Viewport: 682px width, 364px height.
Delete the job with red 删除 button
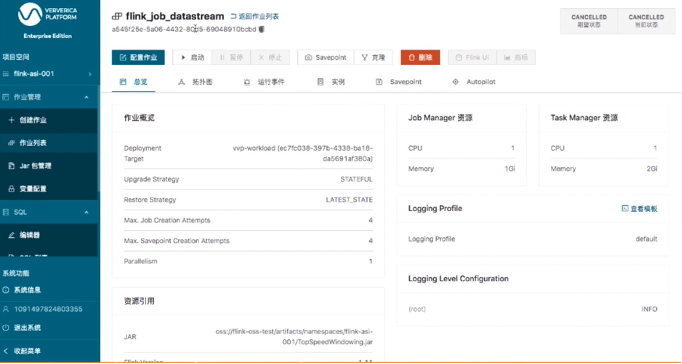click(420, 57)
